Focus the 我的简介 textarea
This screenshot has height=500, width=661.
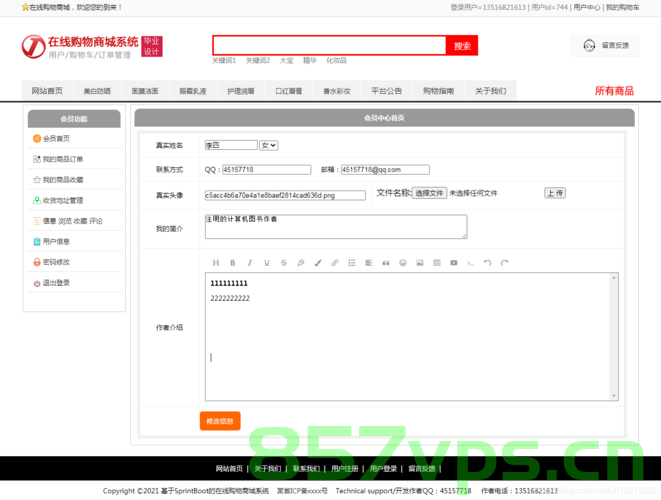(336, 227)
